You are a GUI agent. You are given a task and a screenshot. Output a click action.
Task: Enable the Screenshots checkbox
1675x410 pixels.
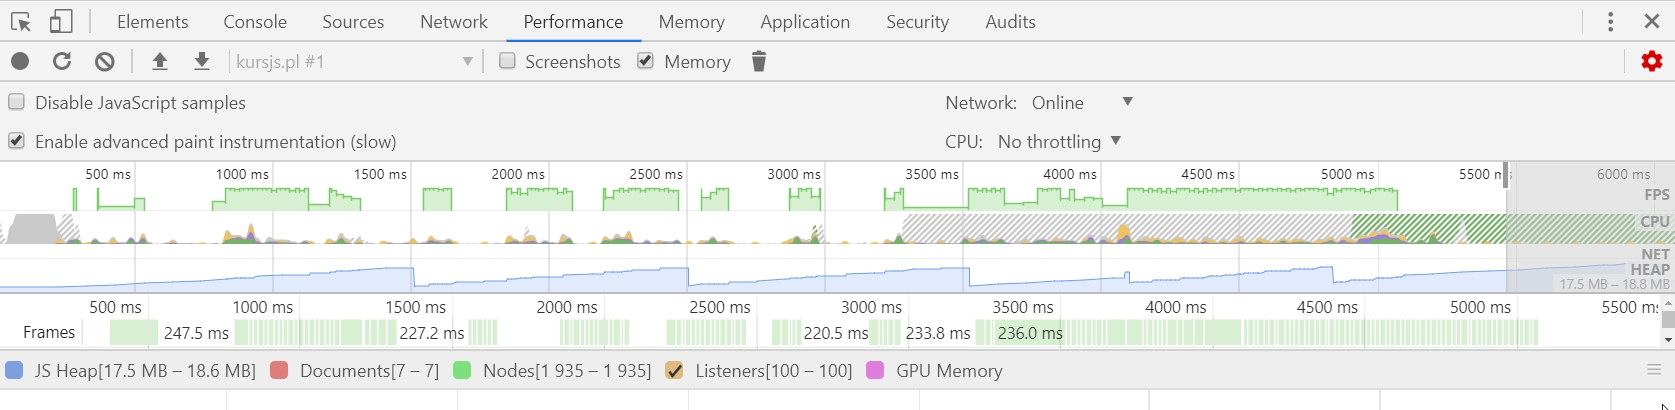[x=508, y=61]
